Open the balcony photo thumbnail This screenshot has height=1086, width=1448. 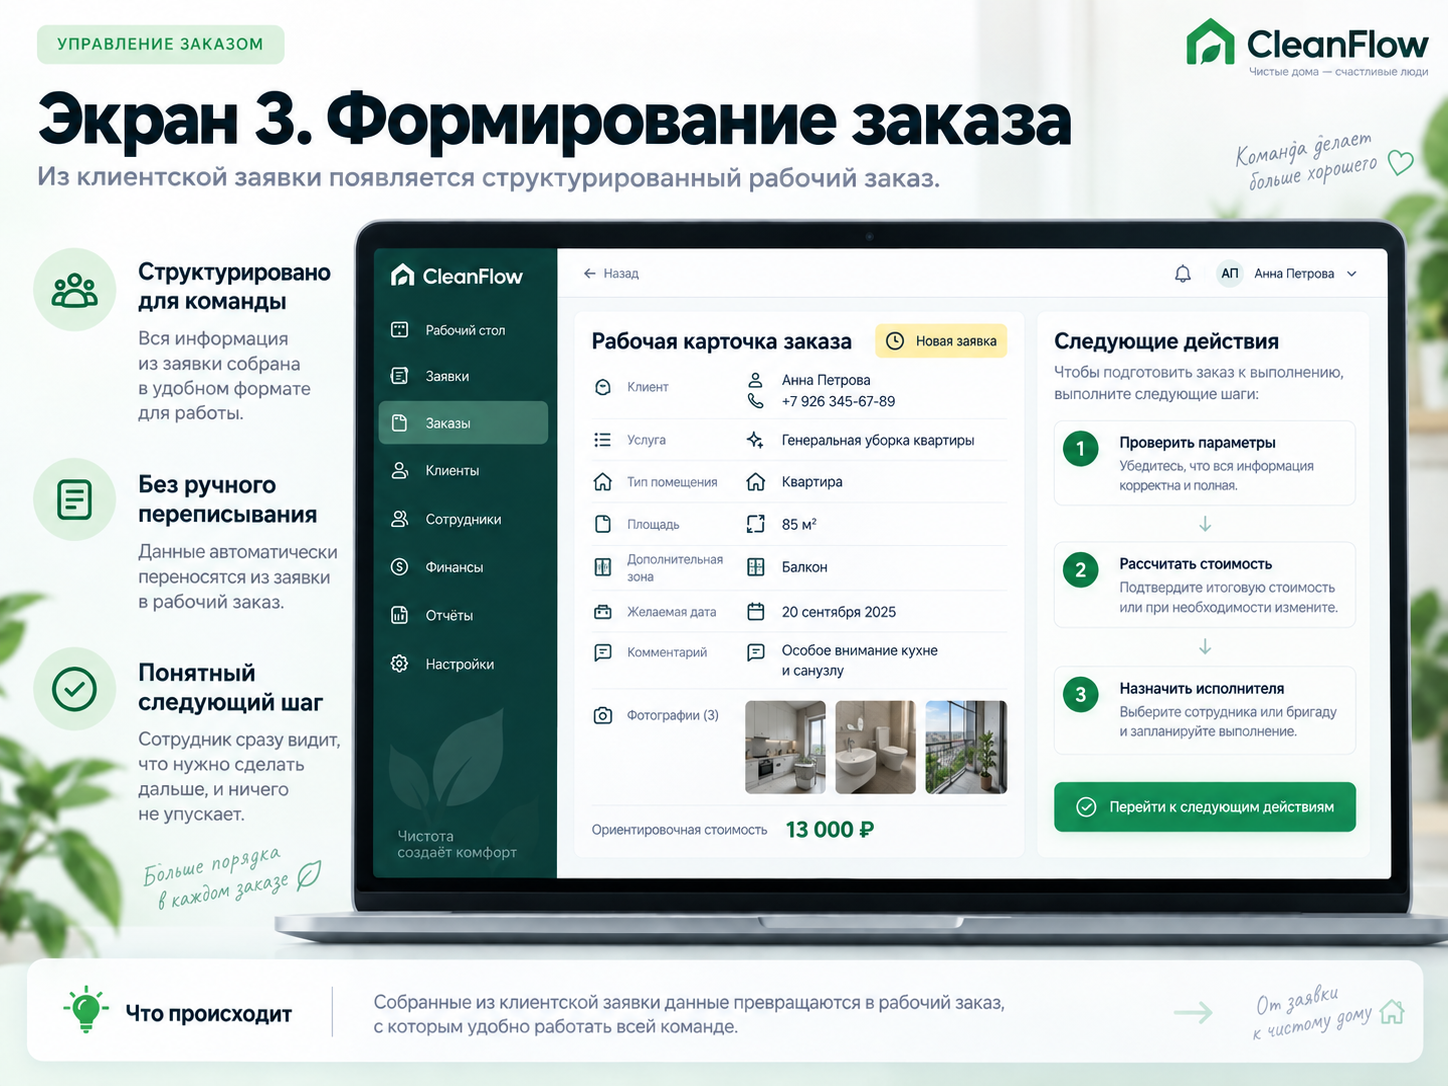[966, 747]
